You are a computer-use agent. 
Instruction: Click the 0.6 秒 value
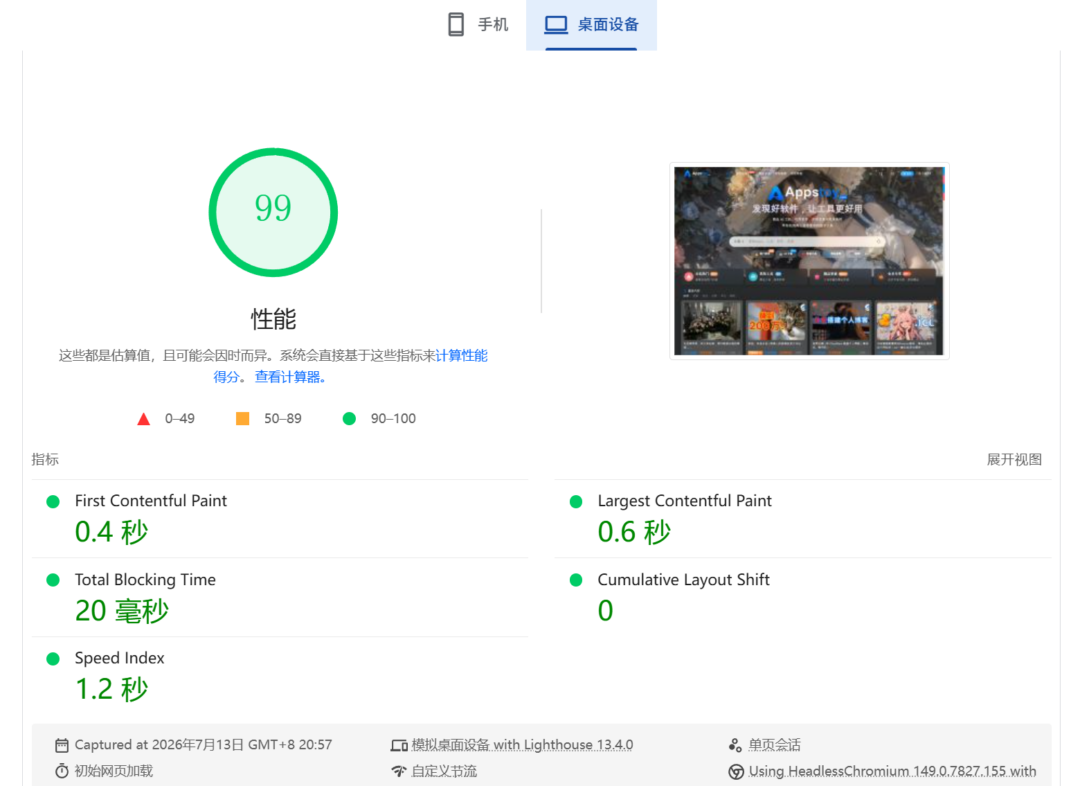pos(634,532)
